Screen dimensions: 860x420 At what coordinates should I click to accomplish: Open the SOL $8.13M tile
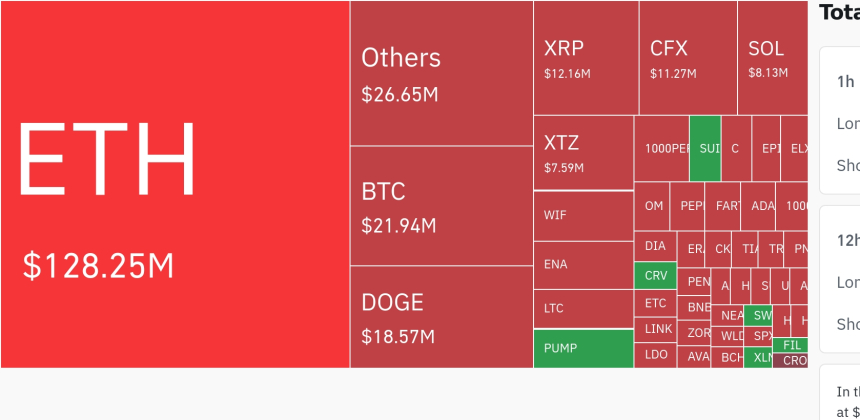click(x=772, y=58)
